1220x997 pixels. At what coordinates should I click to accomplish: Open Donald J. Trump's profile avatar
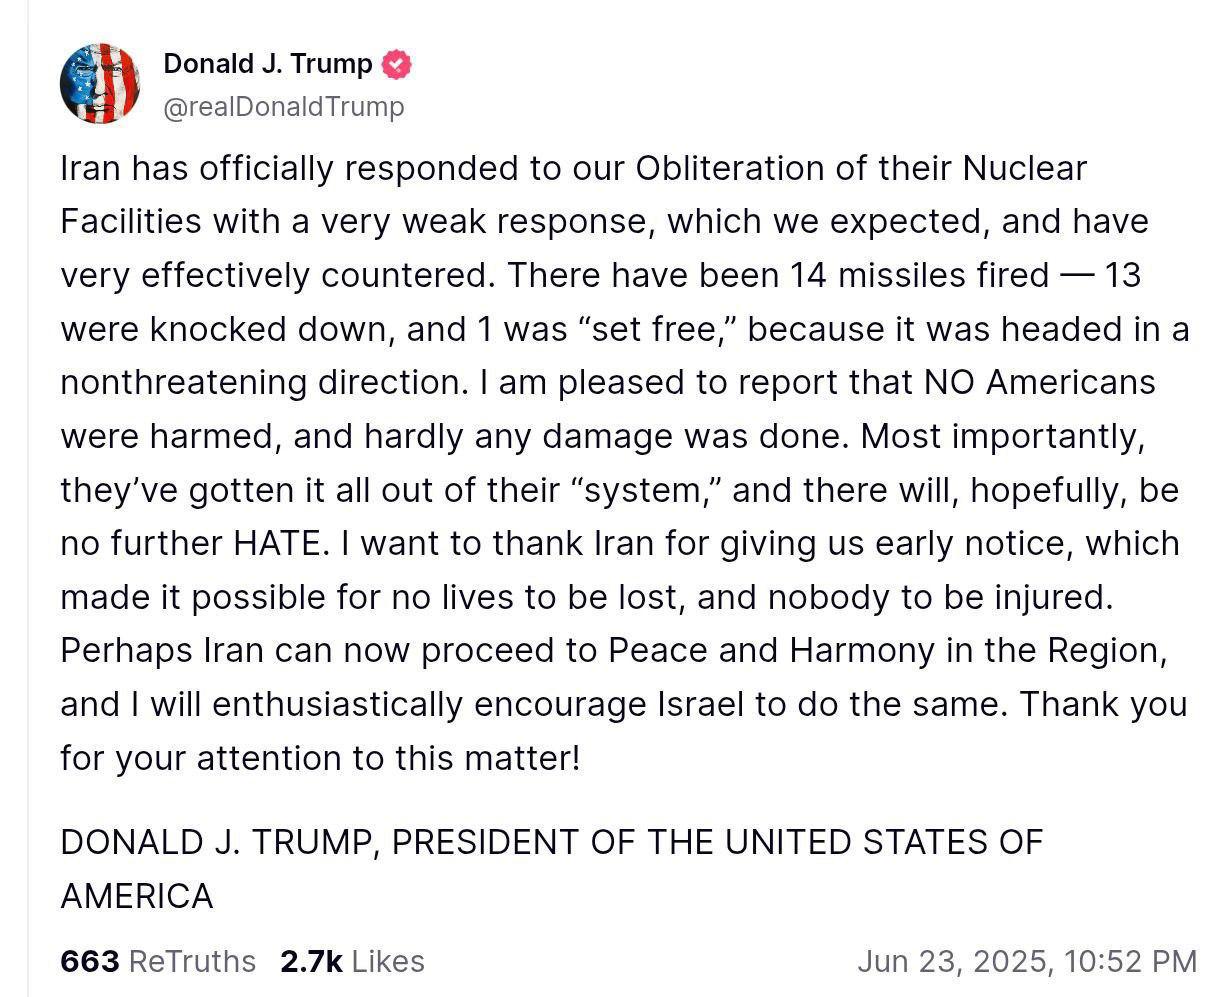[x=100, y=84]
